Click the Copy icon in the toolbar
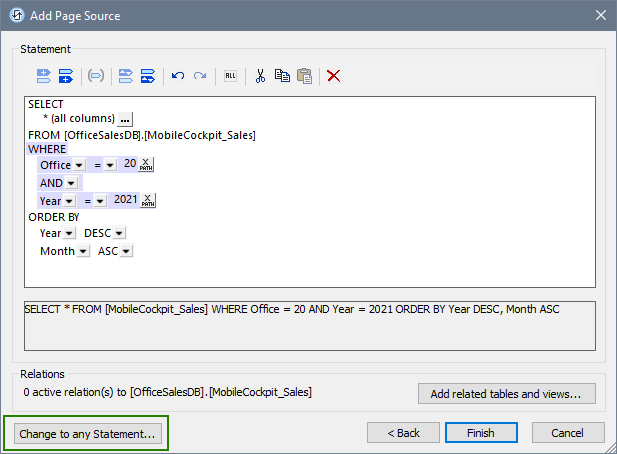This screenshot has height=454, width=617. click(282, 76)
